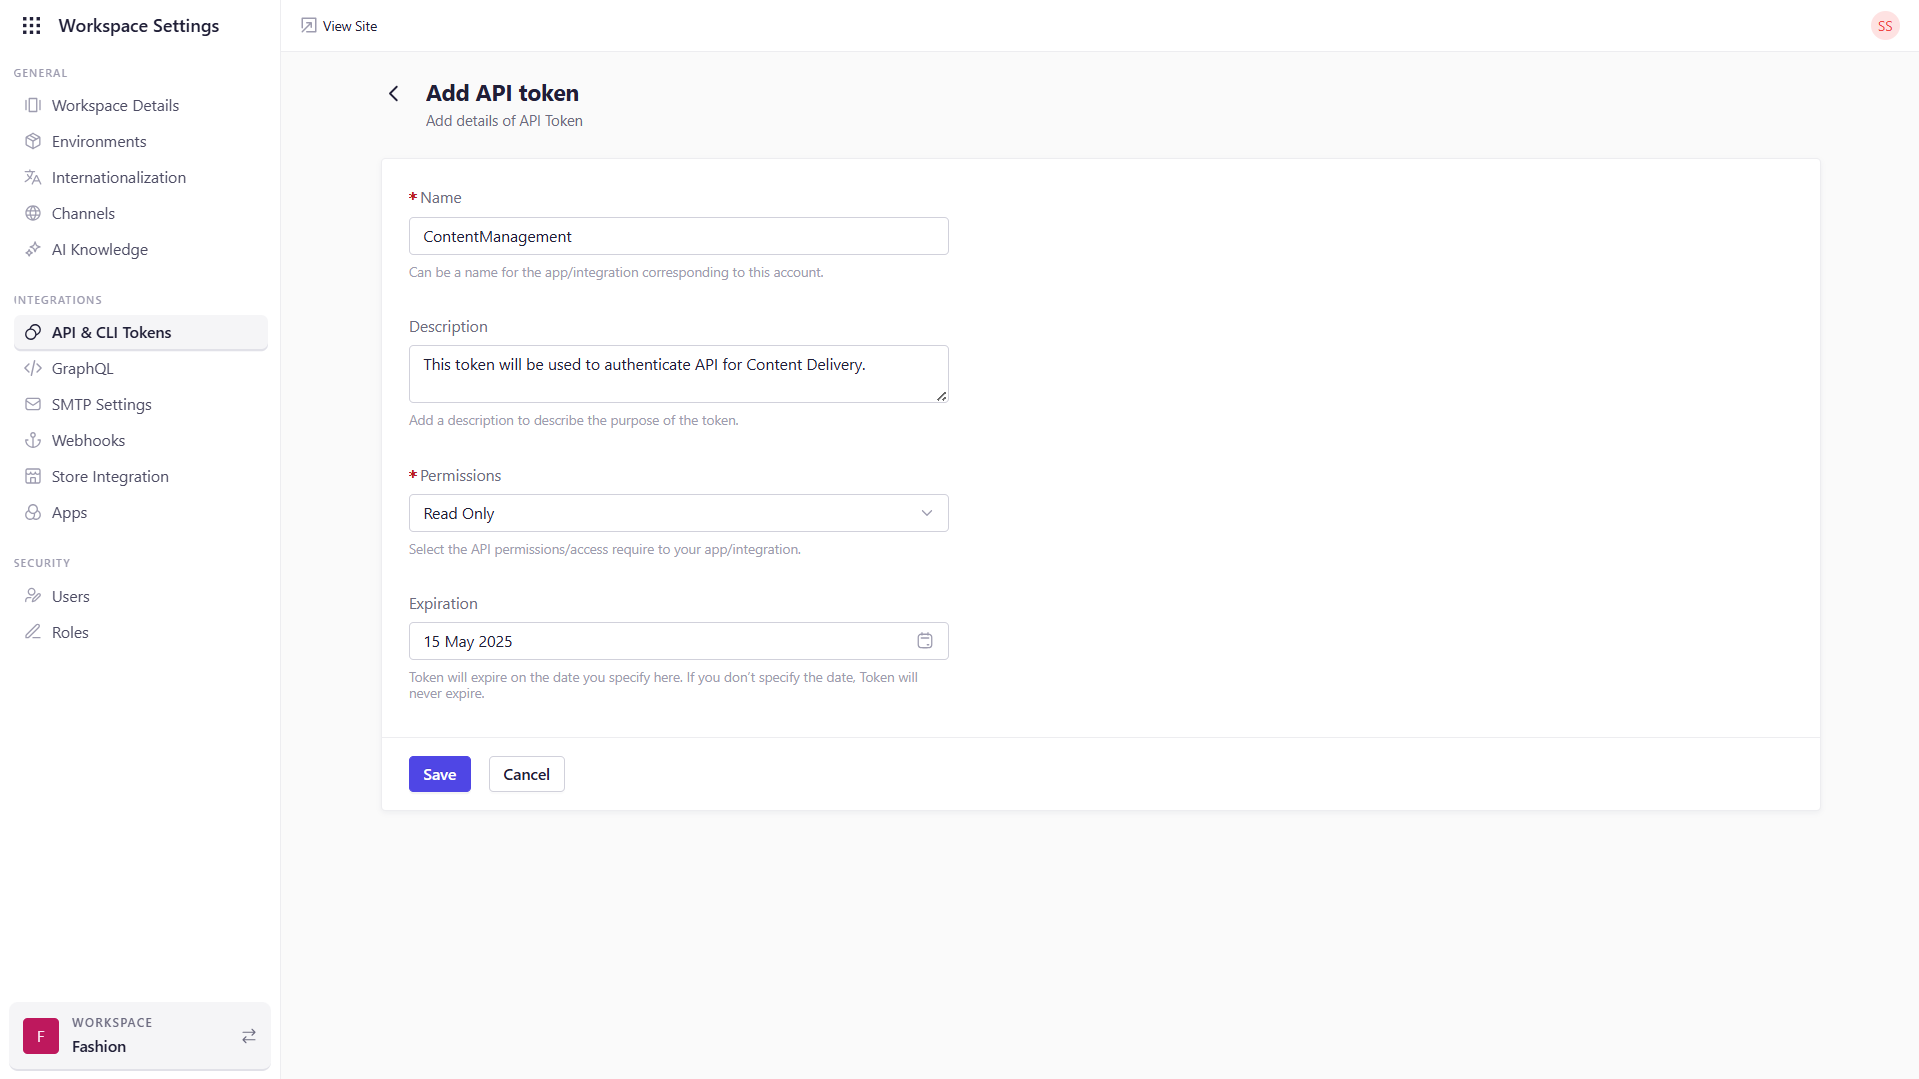Viewport: 1919px width, 1079px height.
Task: Cancel adding the API token
Action: pyautogui.click(x=526, y=773)
